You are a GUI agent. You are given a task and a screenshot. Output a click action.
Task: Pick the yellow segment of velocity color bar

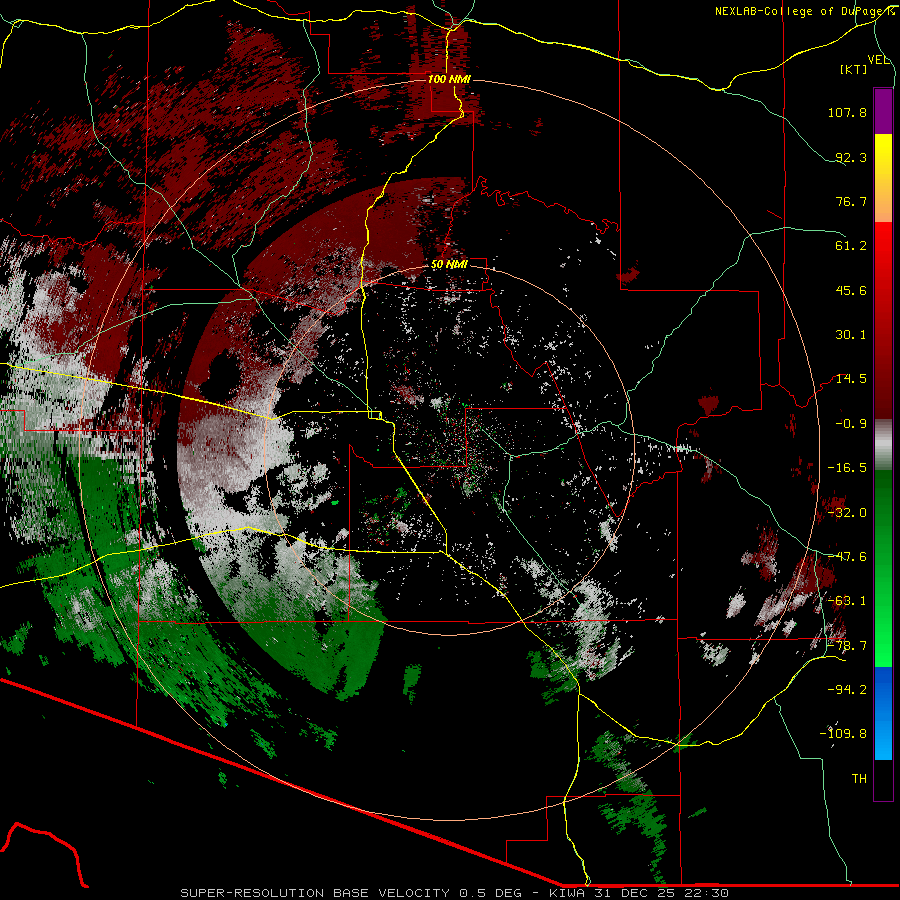tap(883, 158)
